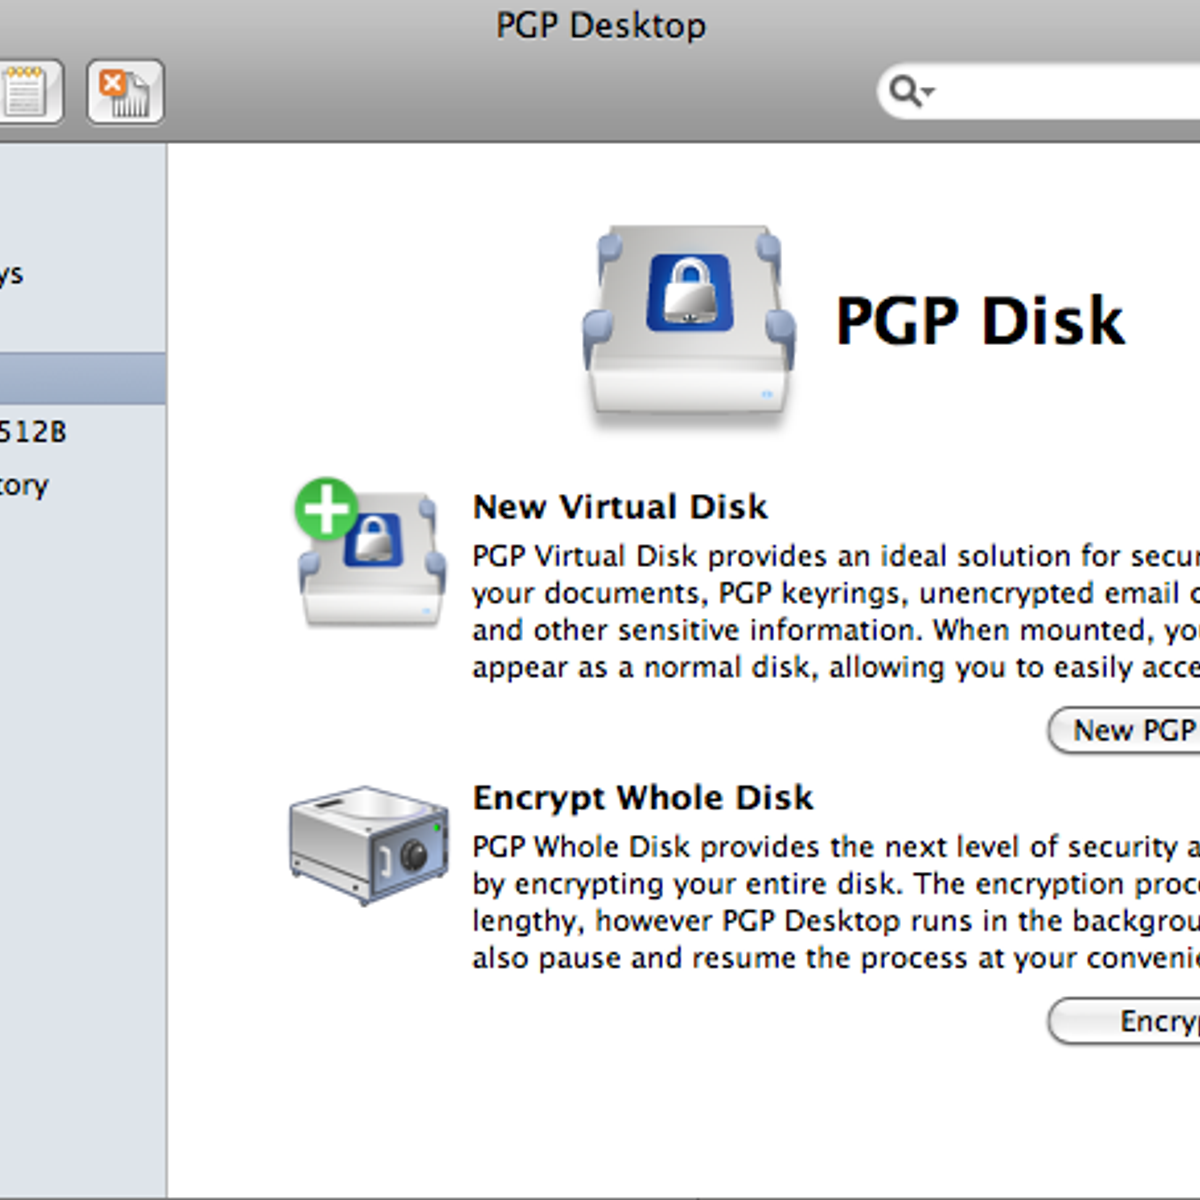Click the magnifying glass in the search field
Viewport: 1200px width, 1200px height.
(x=903, y=90)
